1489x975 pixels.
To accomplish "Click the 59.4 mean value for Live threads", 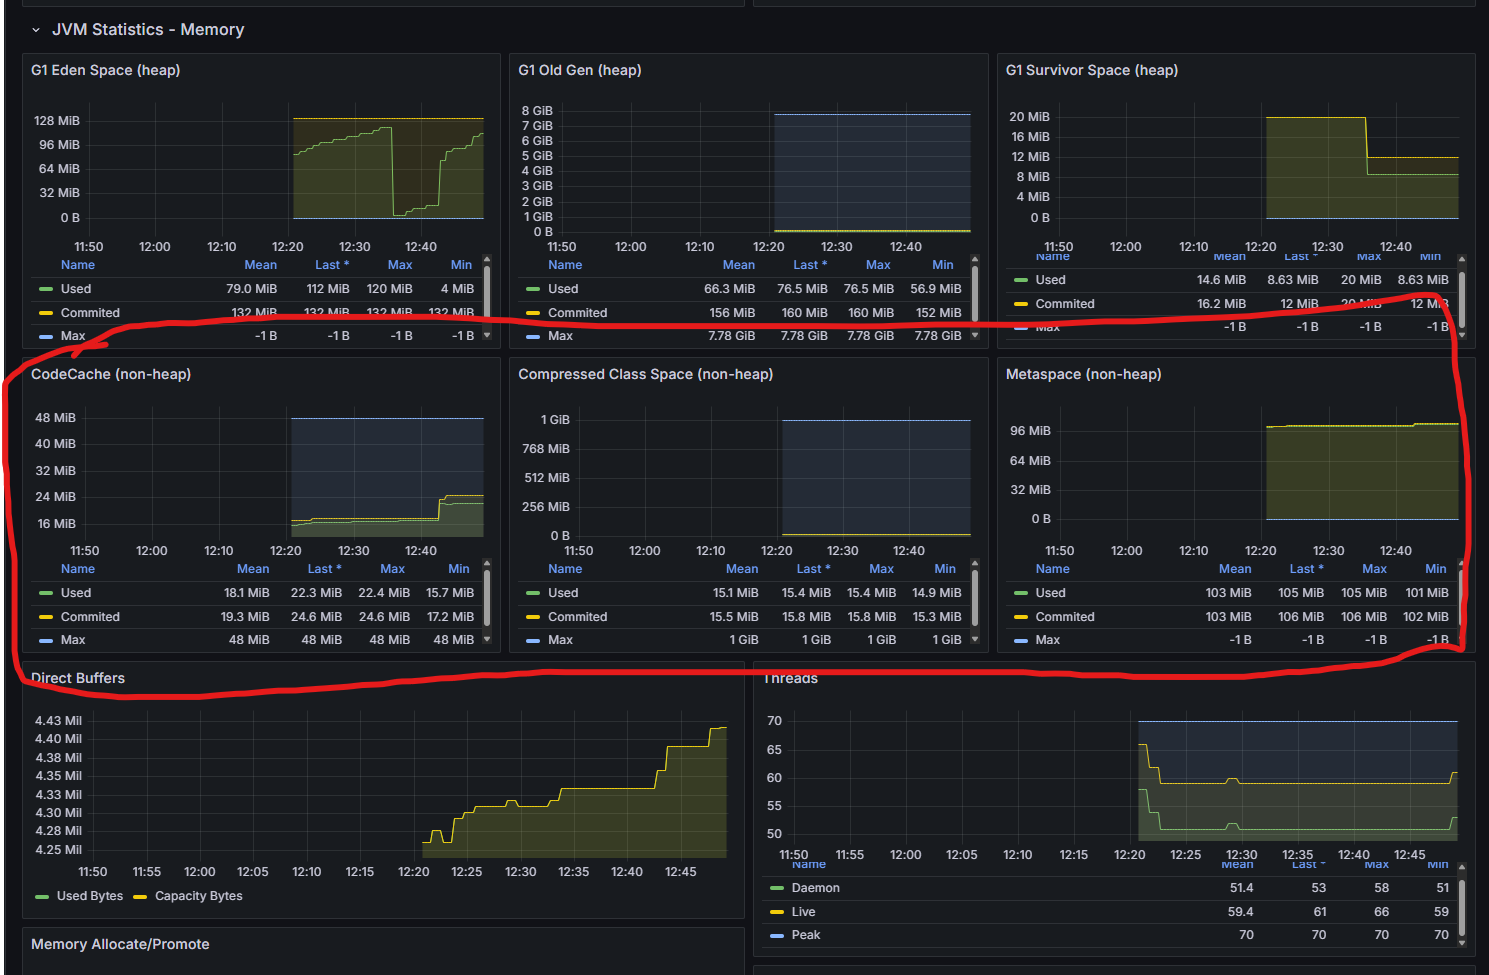I will point(1240,912).
